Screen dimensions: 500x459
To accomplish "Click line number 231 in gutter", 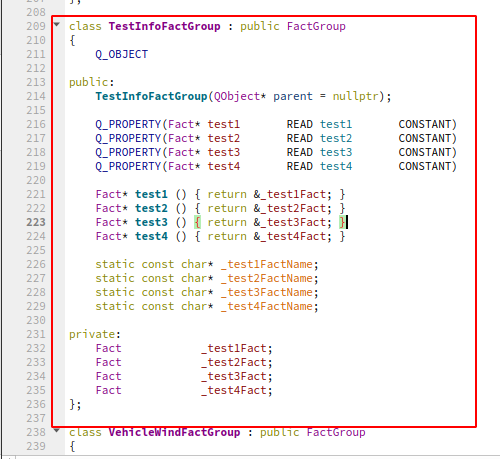I will pyautogui.click(x=36, y=334).
